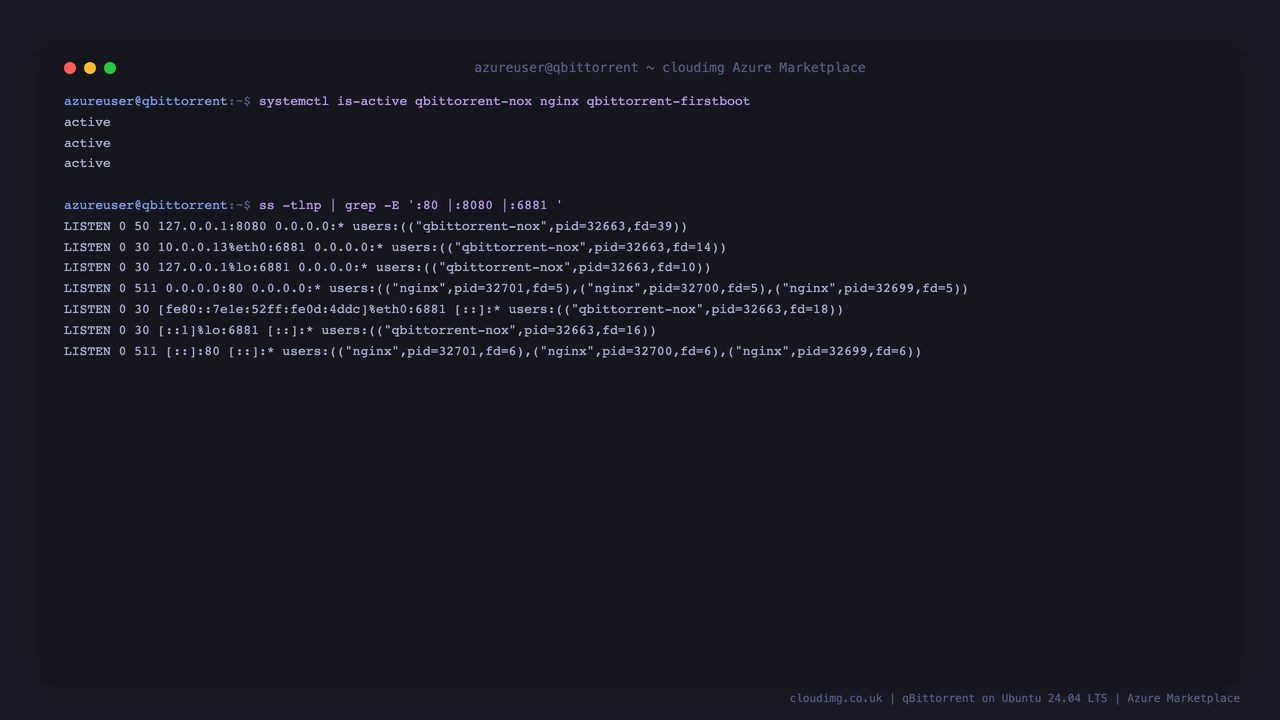Click the first 'active' output line

click(87, 122)
